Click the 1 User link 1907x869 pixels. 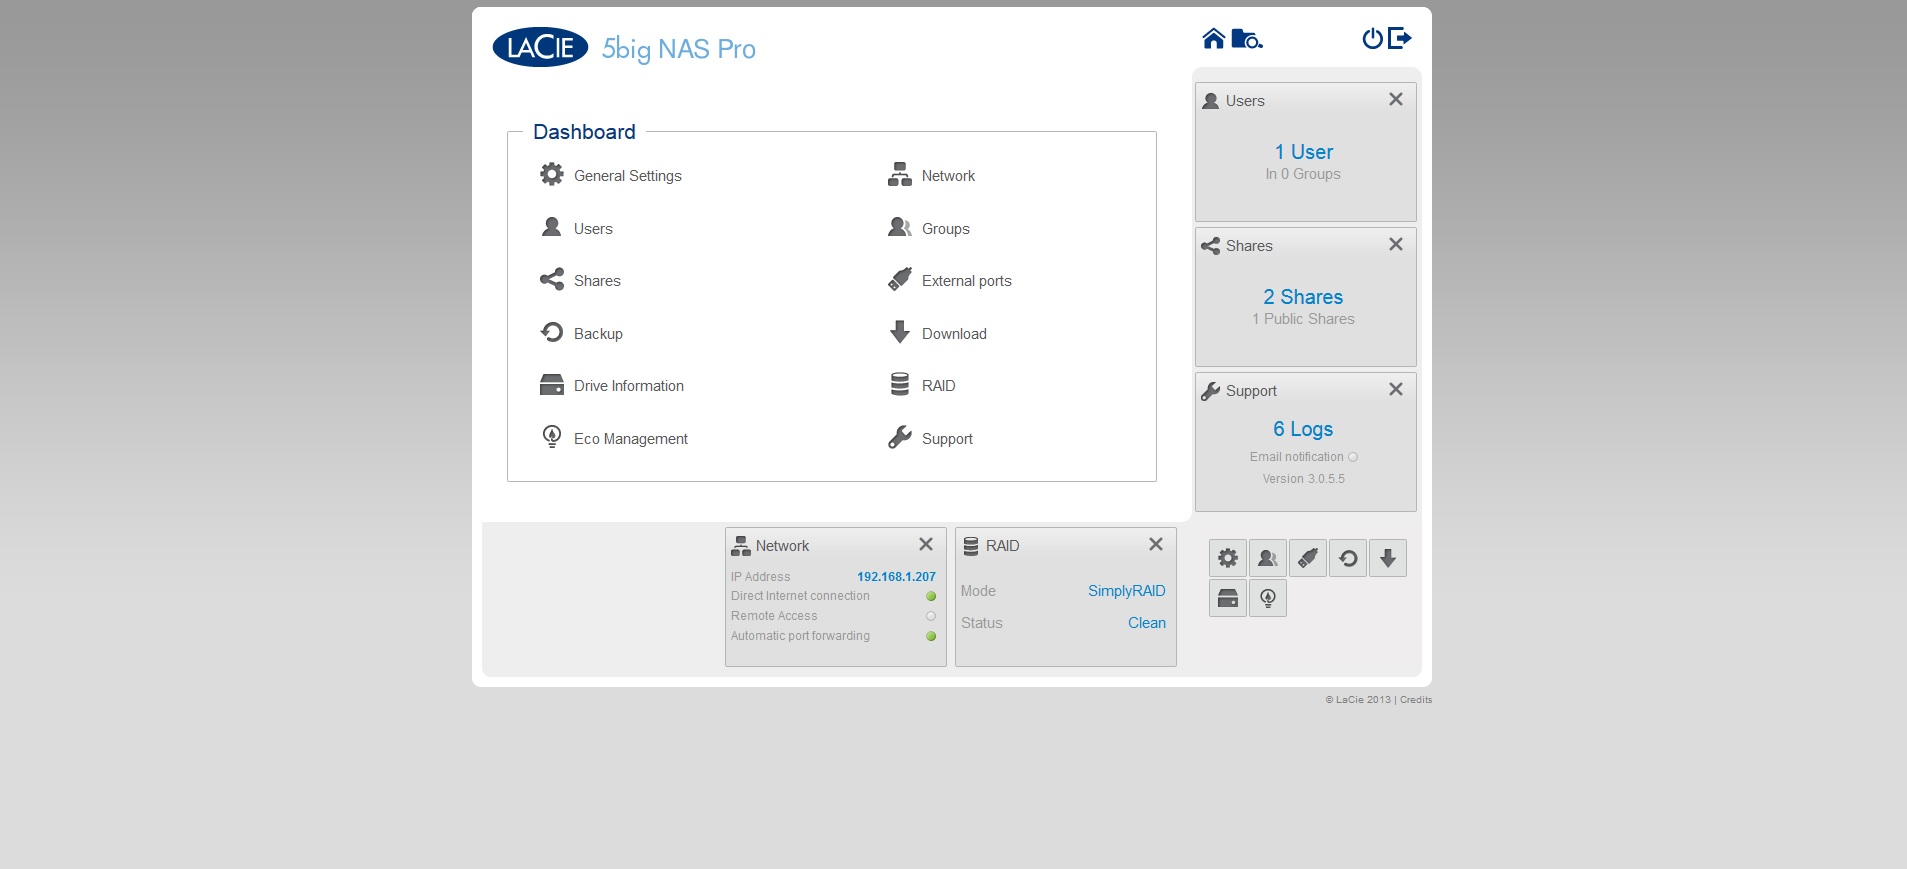[x=1304, y=152]
